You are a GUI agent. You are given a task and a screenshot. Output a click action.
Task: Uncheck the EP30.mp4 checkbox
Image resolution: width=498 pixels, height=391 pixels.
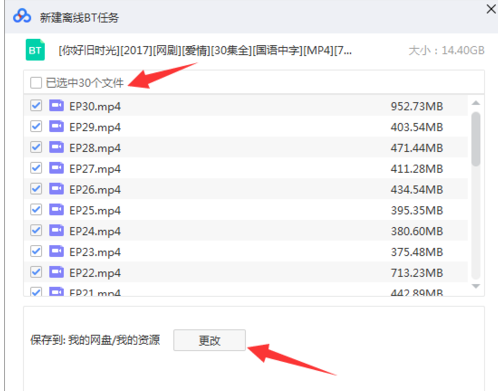tap(36, 106)
